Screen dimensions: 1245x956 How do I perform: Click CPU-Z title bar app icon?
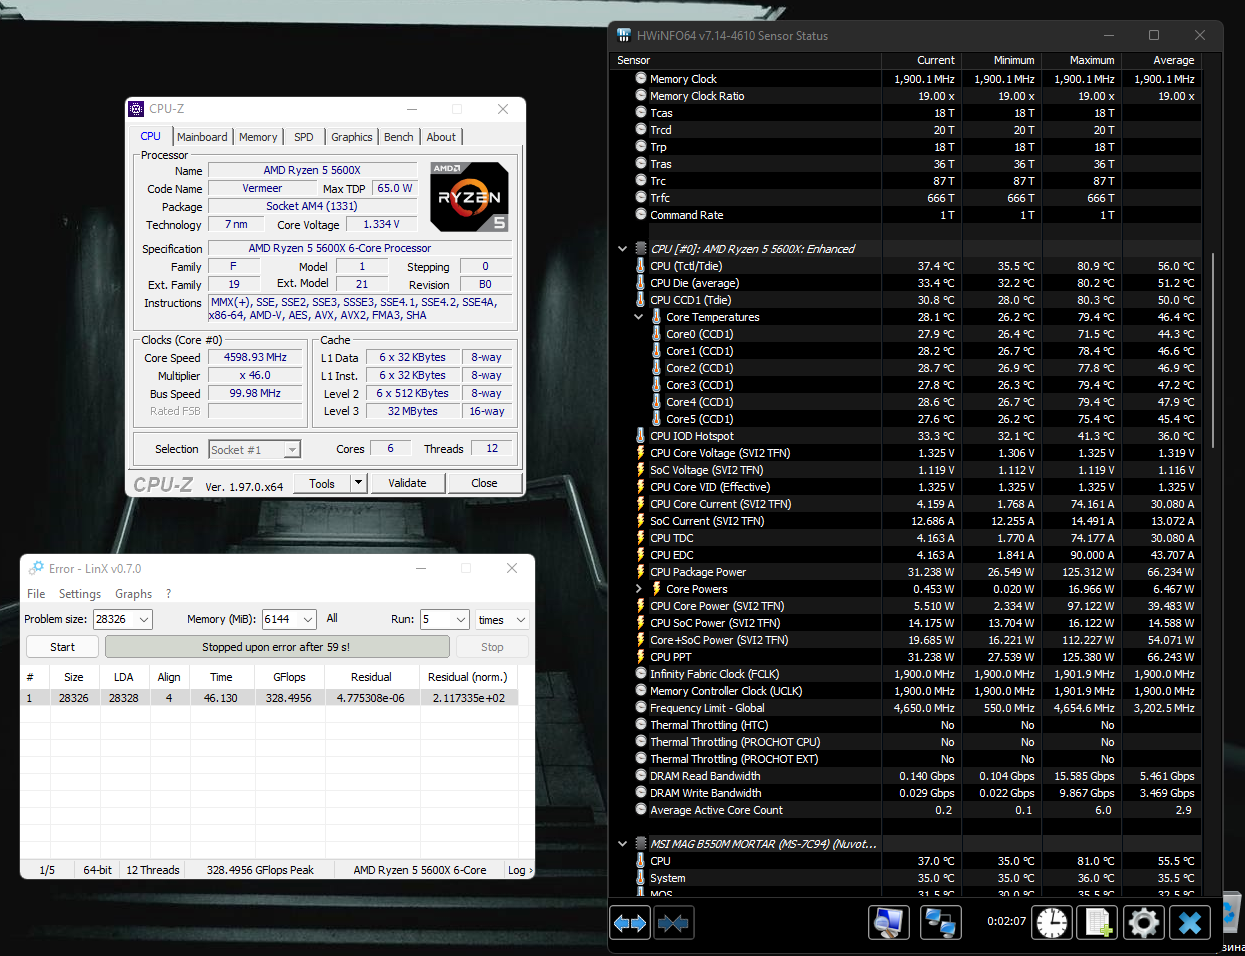click(137, 109)
